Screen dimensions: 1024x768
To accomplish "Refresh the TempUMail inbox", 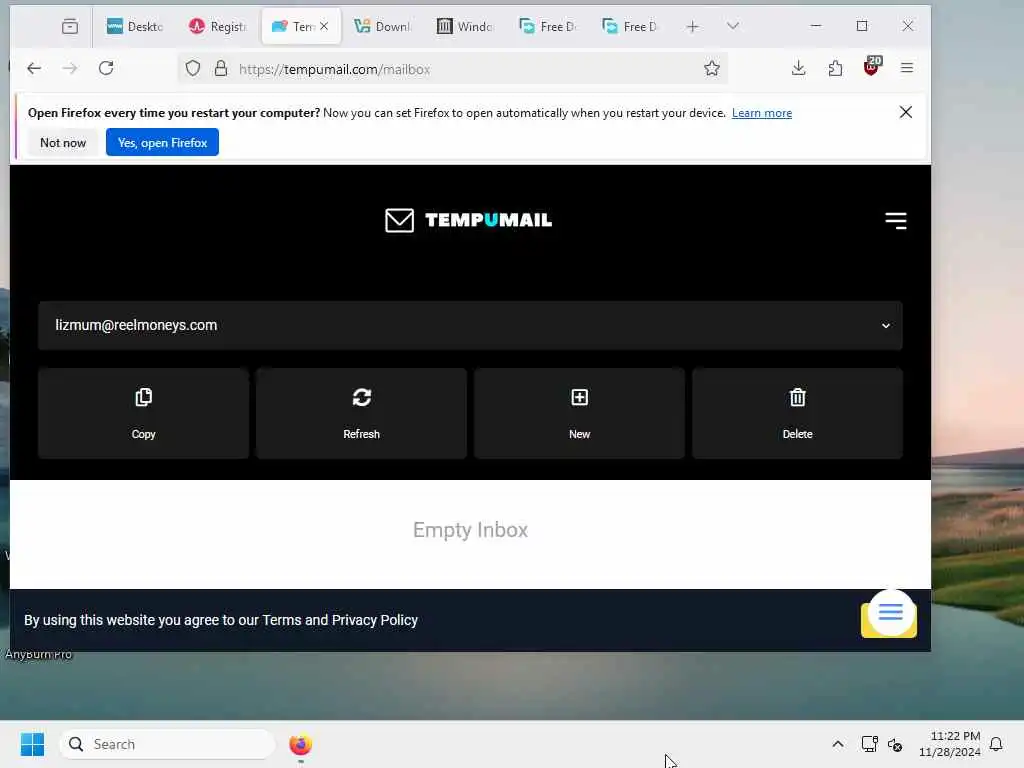I will pos(361,413).
